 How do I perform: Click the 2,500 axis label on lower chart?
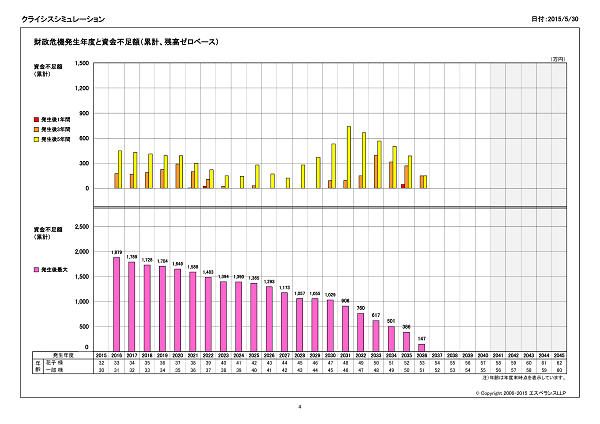pyautogui.click(x=82, y=227)
